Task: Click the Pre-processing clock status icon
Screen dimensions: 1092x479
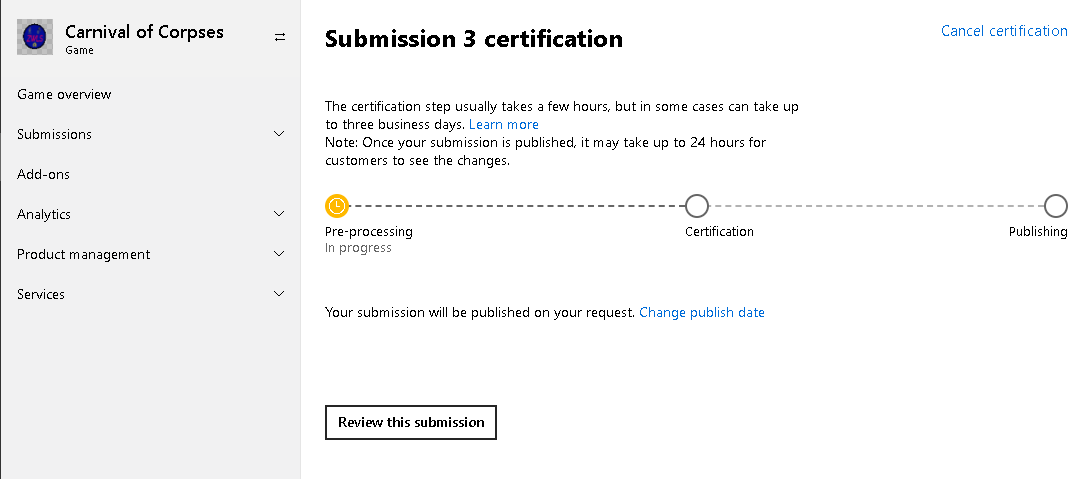Action: click(336, 206)
